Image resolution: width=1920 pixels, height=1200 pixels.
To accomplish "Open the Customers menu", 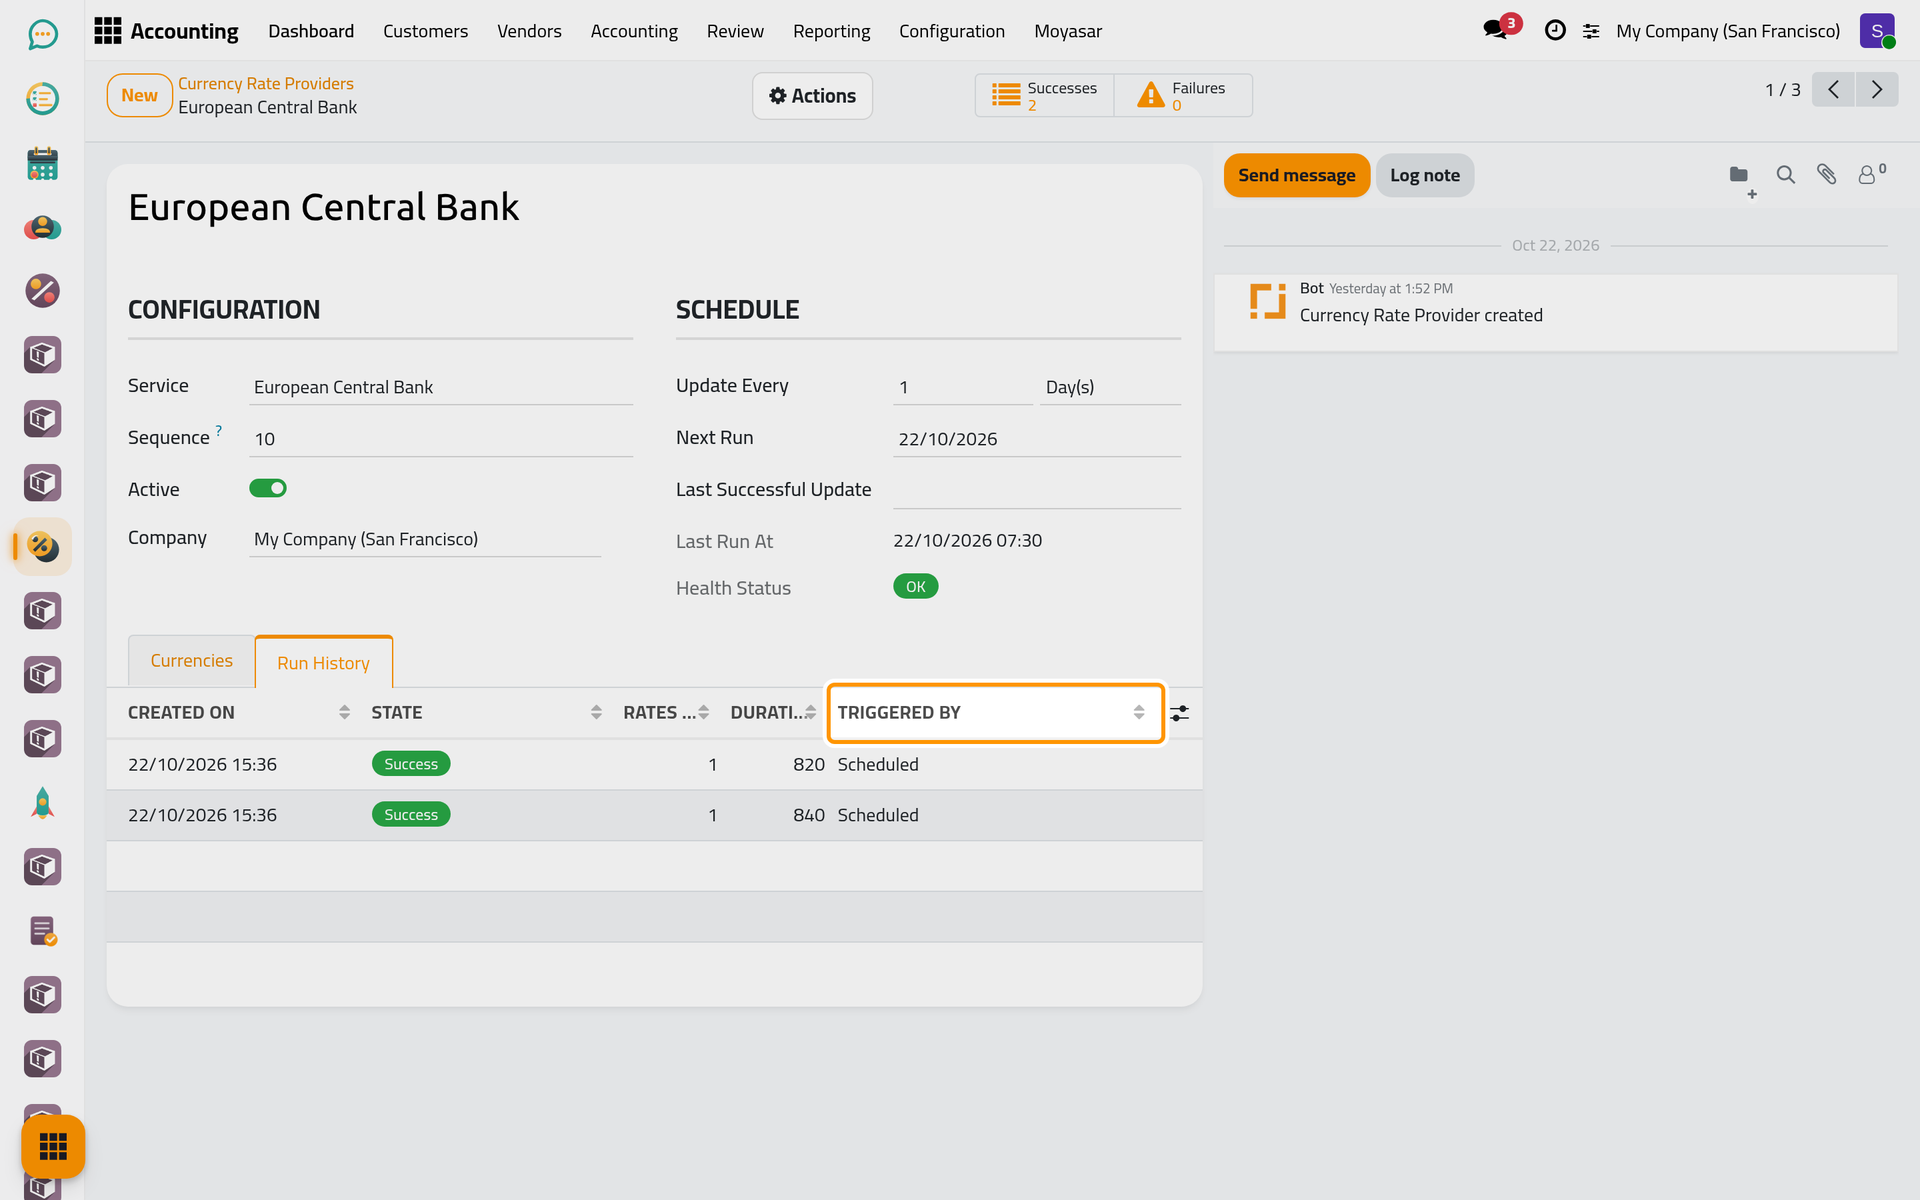I will pyautogui.click(x=425, y=31).
